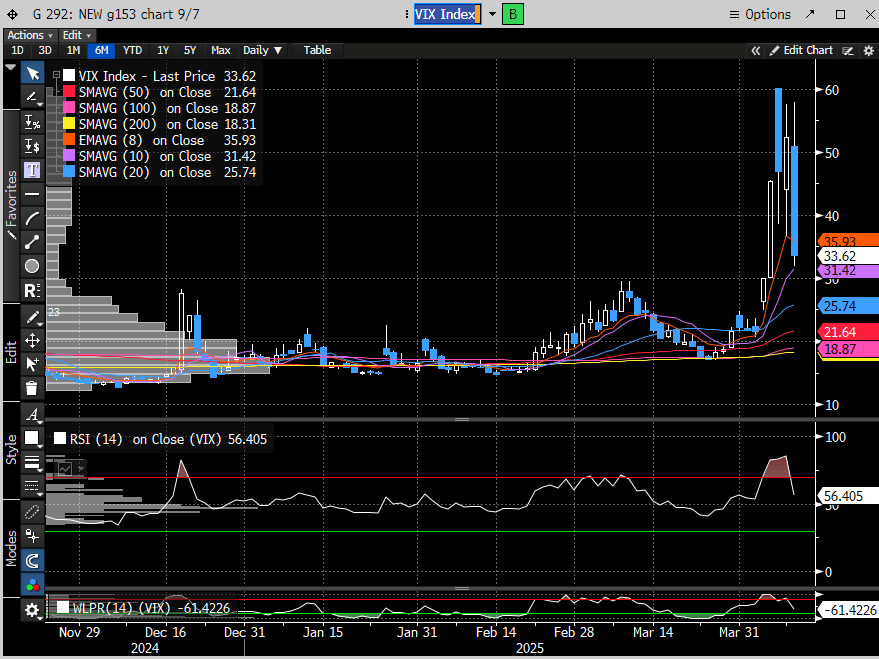This screenshot has height=659, width=879.
Task: Select the arrow pointer tool
Action: click(x=32, y=74)
